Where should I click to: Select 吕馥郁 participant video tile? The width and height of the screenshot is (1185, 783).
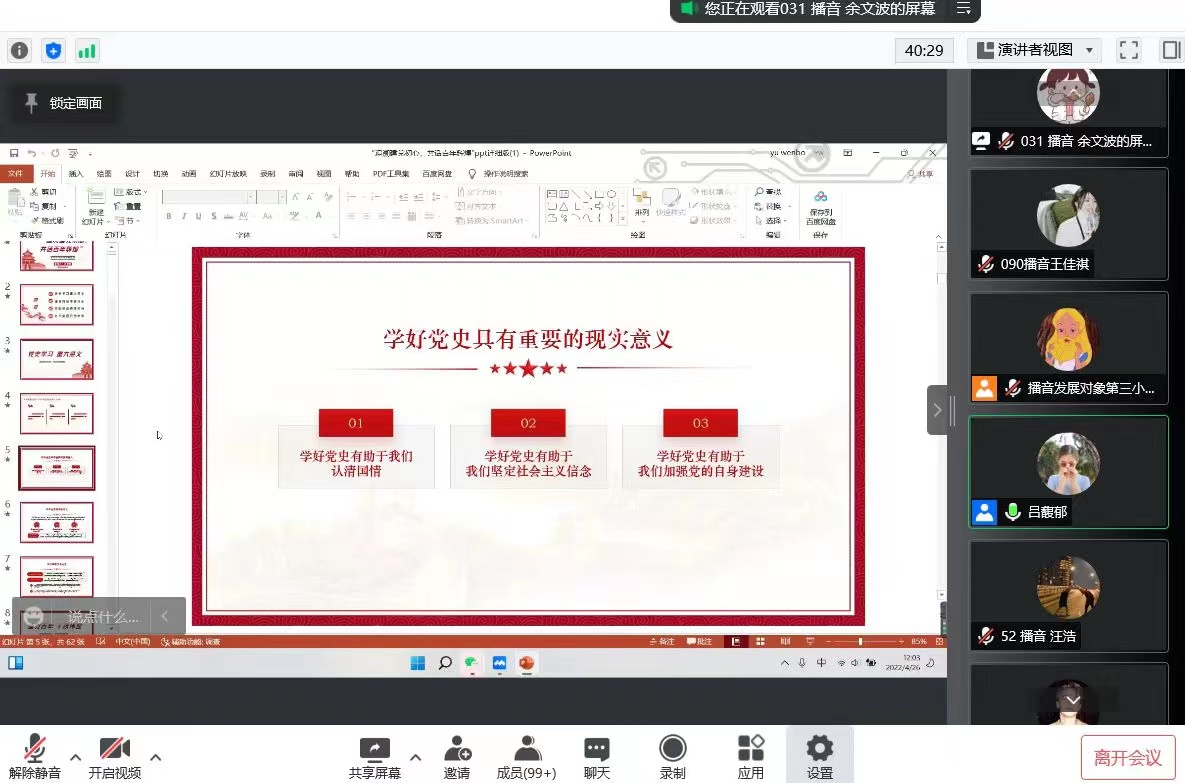click(x=1068, y=471)
